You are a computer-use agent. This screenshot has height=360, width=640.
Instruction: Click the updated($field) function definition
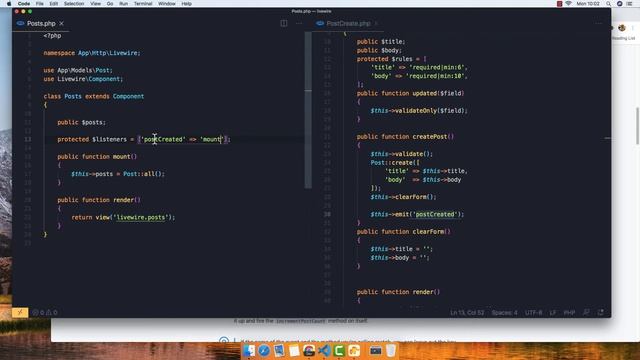[x=410, y=93]
